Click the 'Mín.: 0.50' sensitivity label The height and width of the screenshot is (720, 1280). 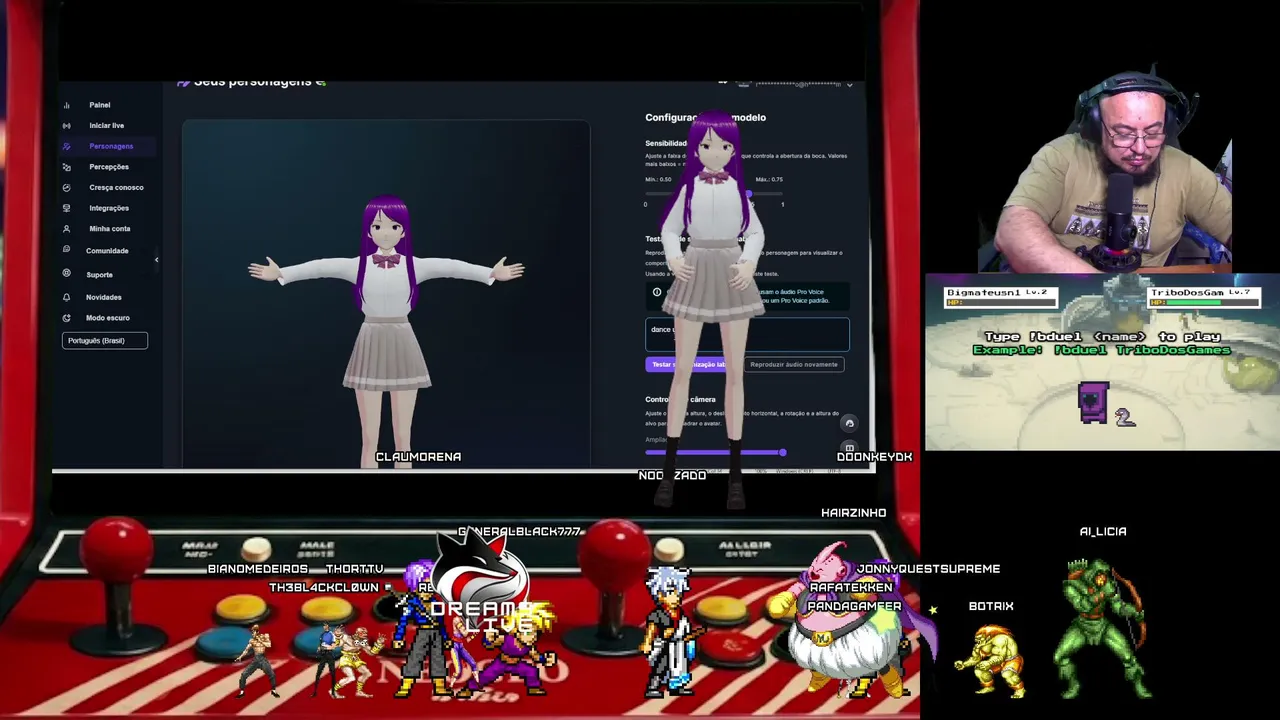[x=658, y=180]
